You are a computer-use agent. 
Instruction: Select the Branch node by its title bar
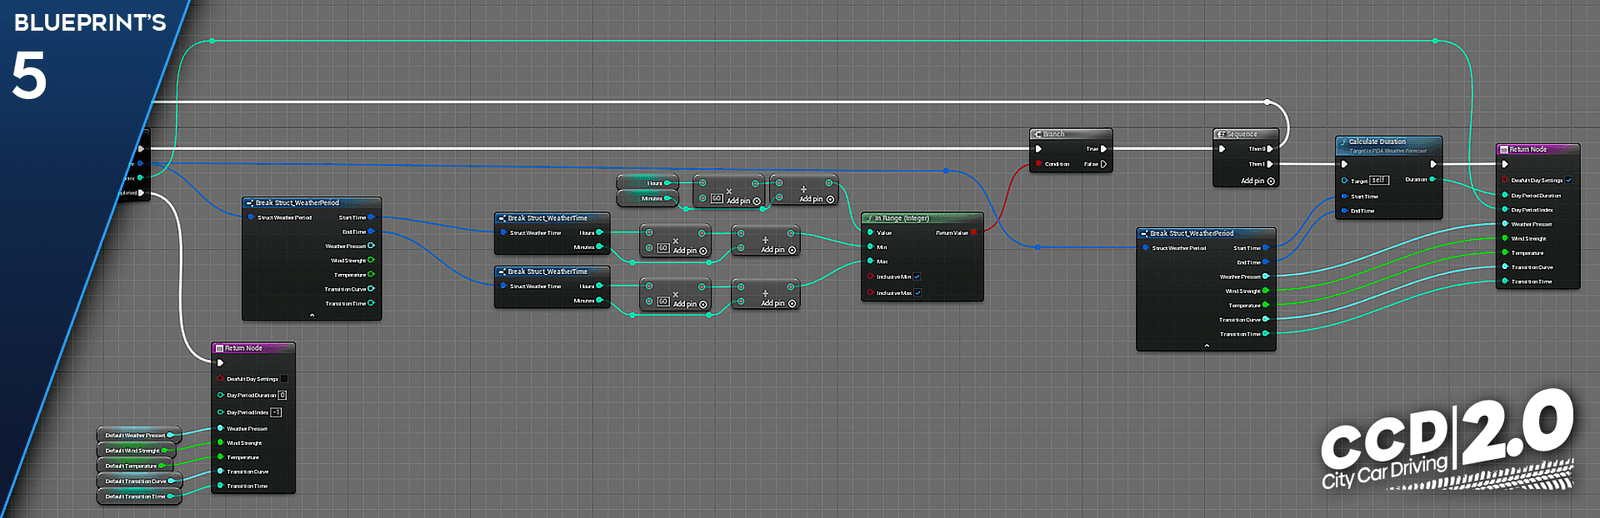(x=1071, y=134)
